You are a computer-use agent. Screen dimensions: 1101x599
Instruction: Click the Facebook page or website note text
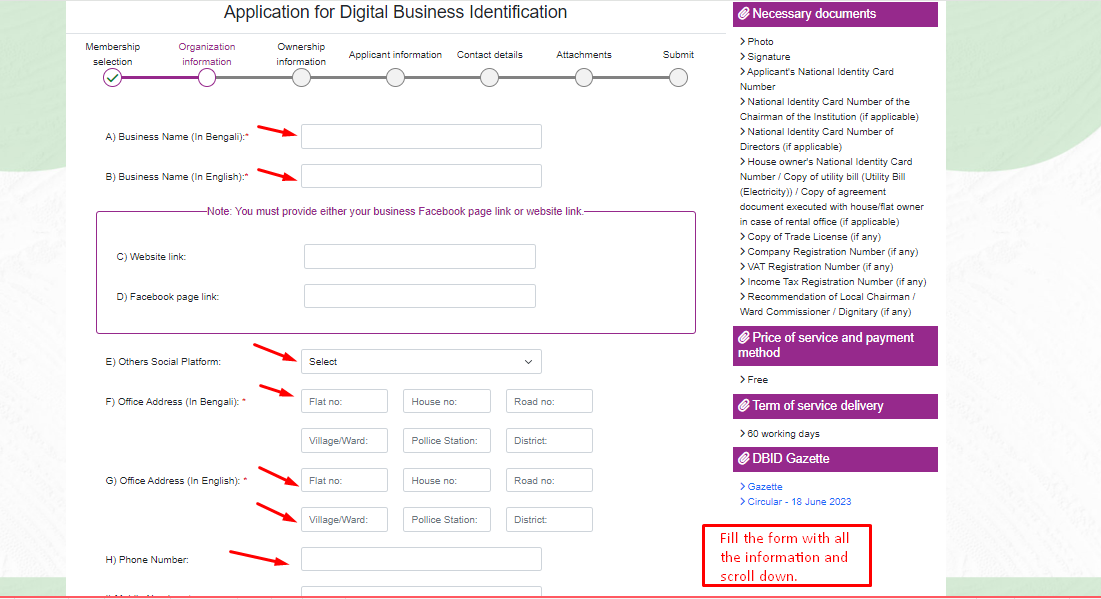[395, 211]
